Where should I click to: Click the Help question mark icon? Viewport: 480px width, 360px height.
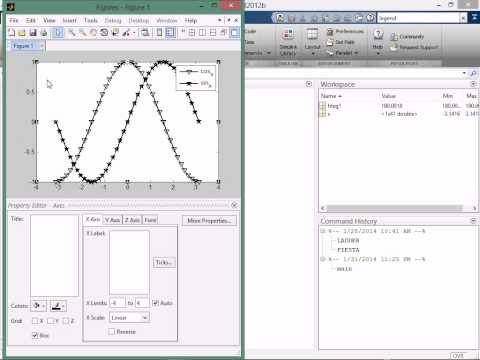pos(378,35)
